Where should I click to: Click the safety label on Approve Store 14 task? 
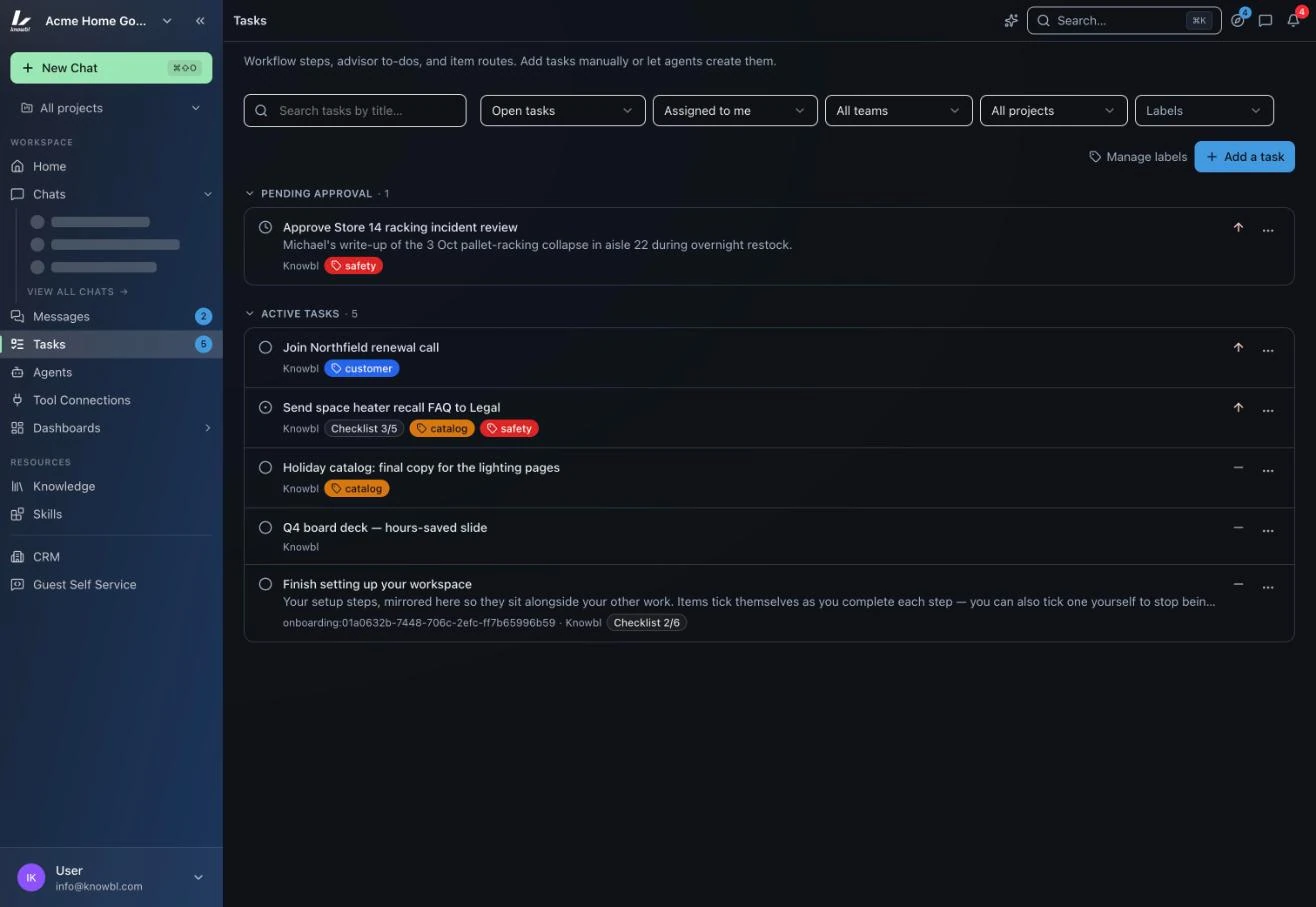click(354, 266)
